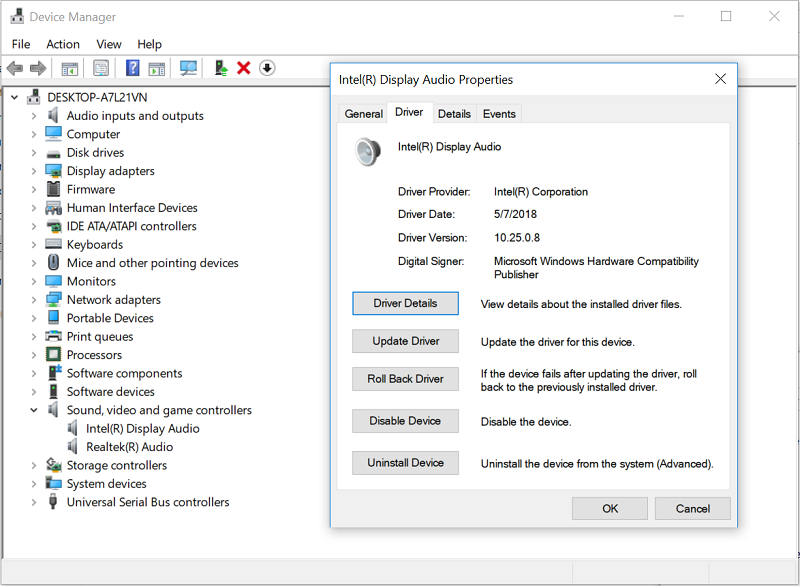800x586 pixels.
Task: Click the Audio inputs and outputs speaker icon
Action: [x=53, y=115]
